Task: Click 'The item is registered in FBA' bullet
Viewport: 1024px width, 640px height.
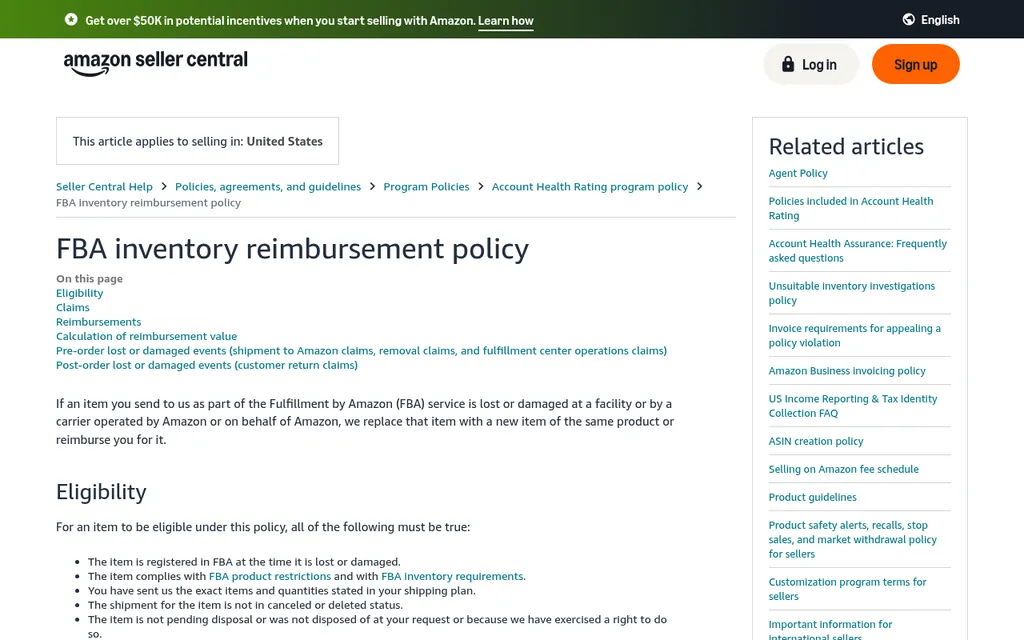Action: 244,562
